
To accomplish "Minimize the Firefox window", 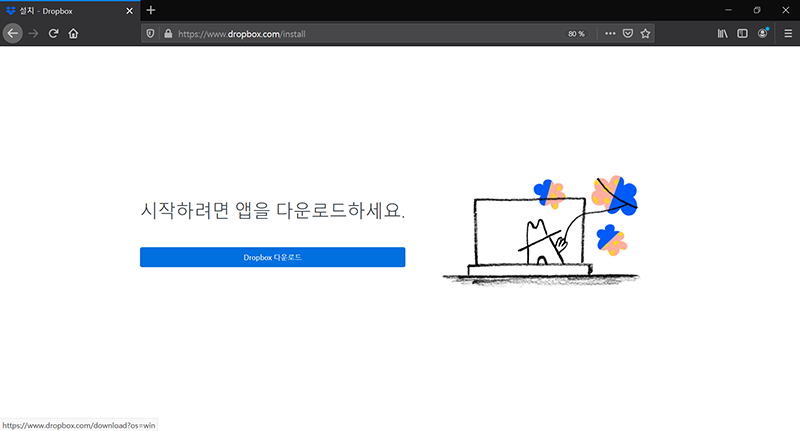I will (729, 10).
